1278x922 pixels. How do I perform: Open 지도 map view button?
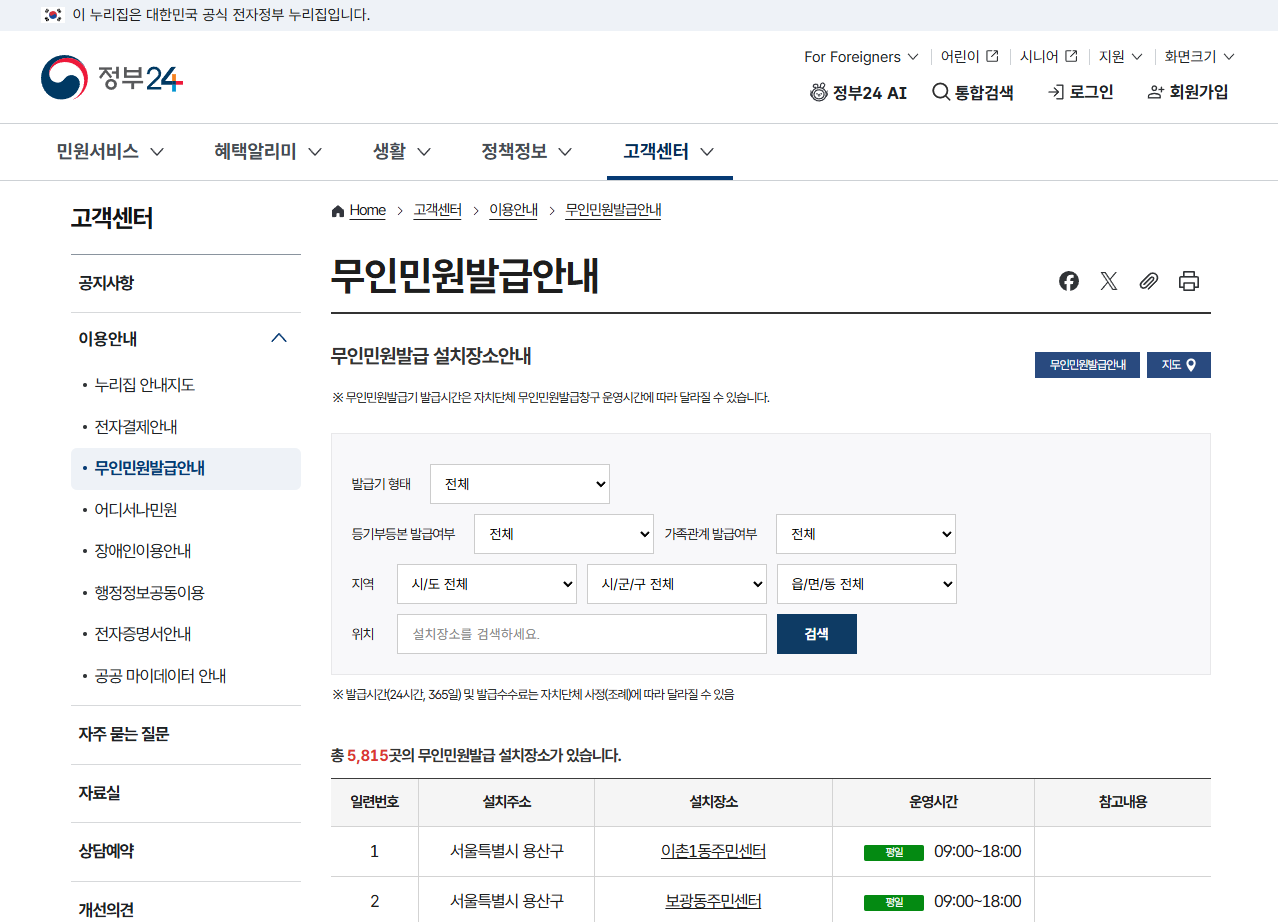(1178, 365)
